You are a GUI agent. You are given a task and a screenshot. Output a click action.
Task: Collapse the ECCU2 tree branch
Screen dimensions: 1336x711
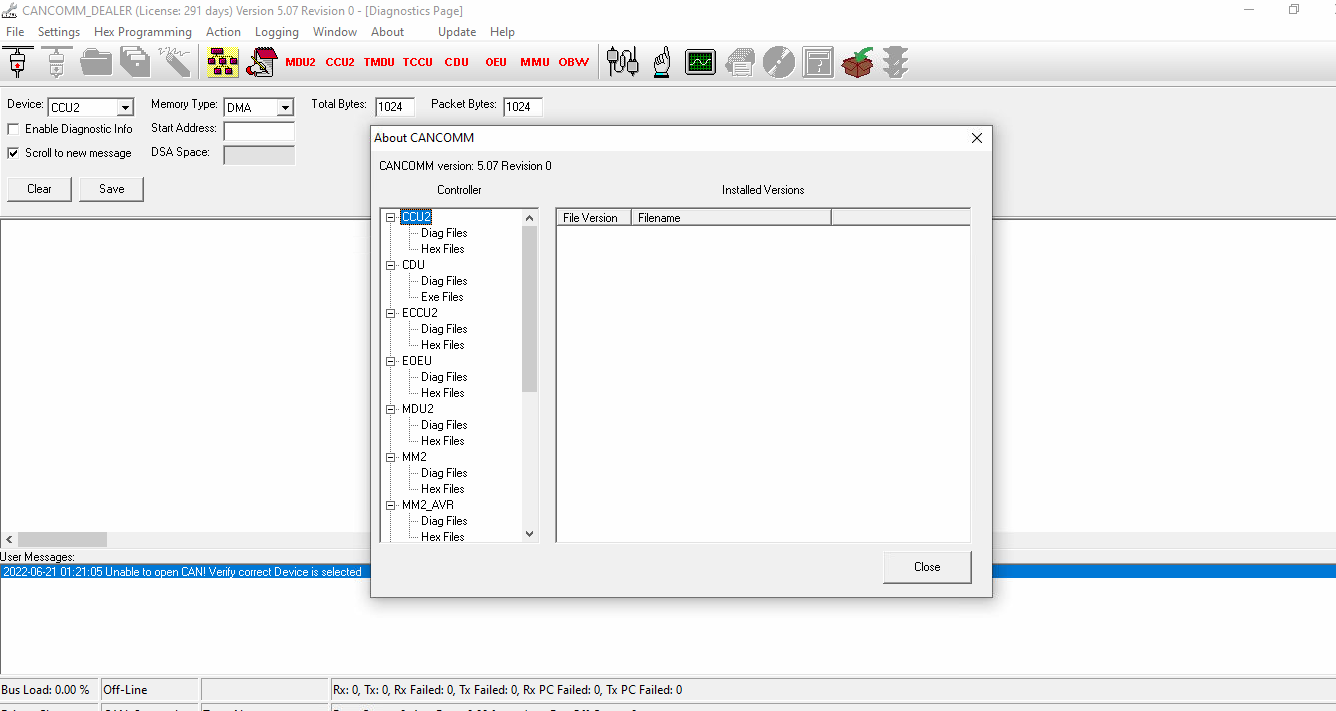[x=391, y=312]
